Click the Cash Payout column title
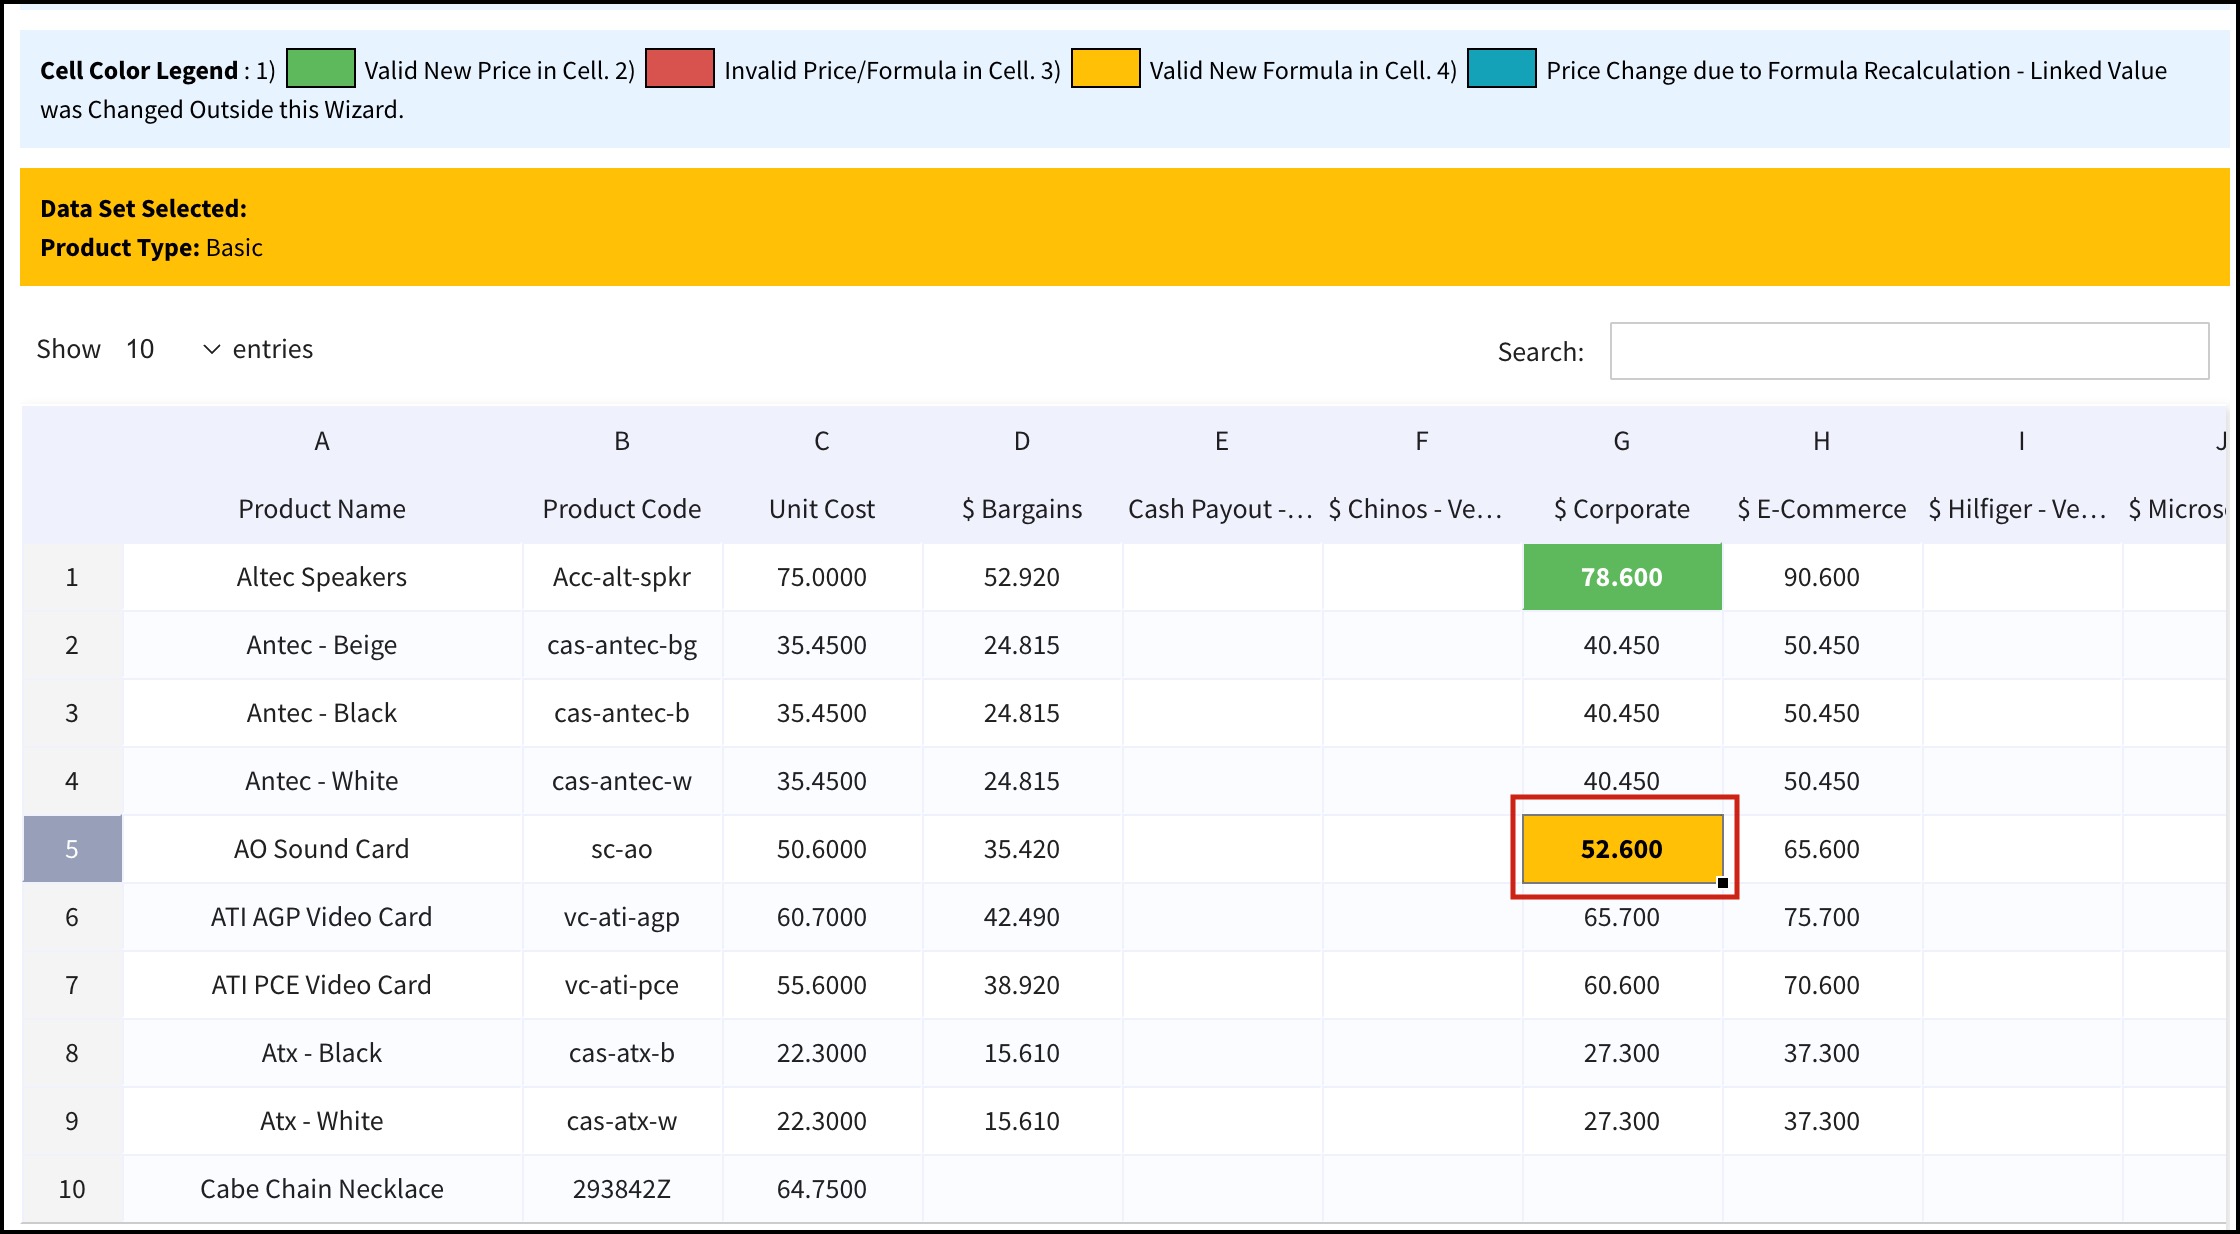Image resolution: width=2240 pixels, height=1234 pixels. click(x=1220, y=509)
